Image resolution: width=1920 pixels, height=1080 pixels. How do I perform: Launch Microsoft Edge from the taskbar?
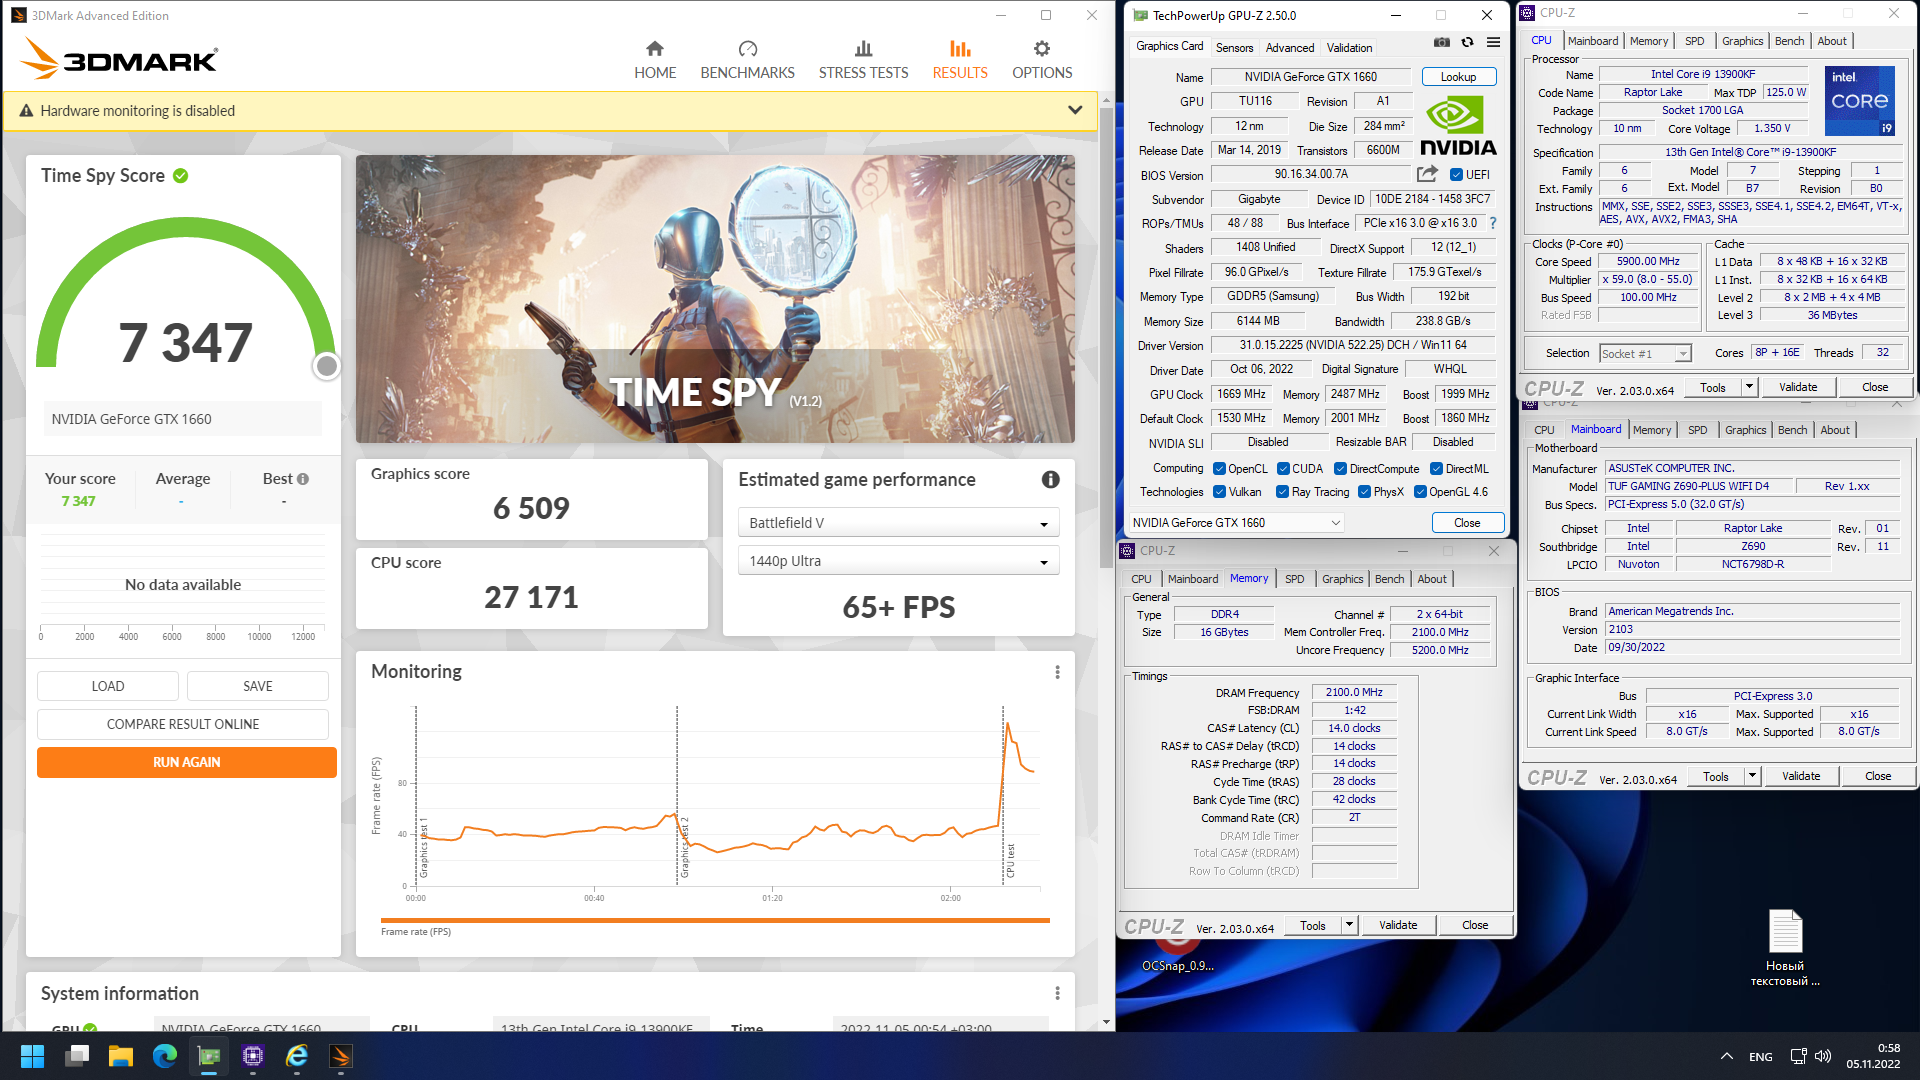point(165,1056)
